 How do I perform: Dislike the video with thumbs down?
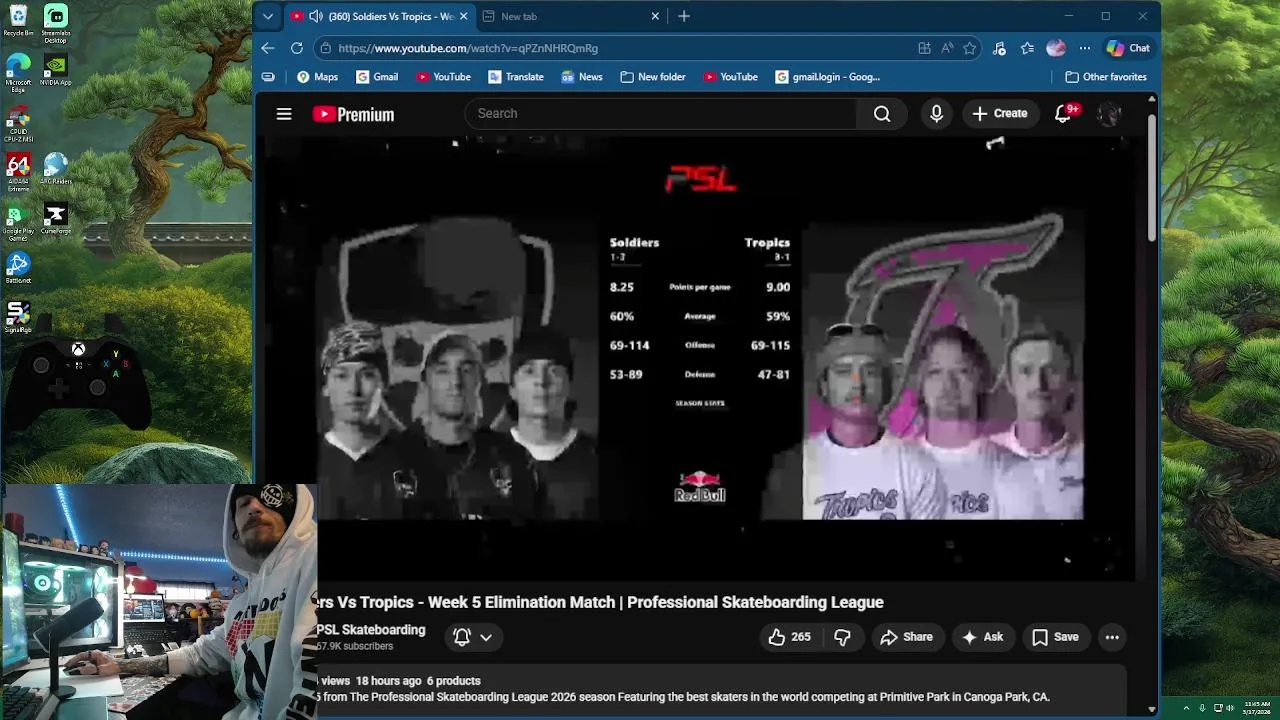[842, 637]
